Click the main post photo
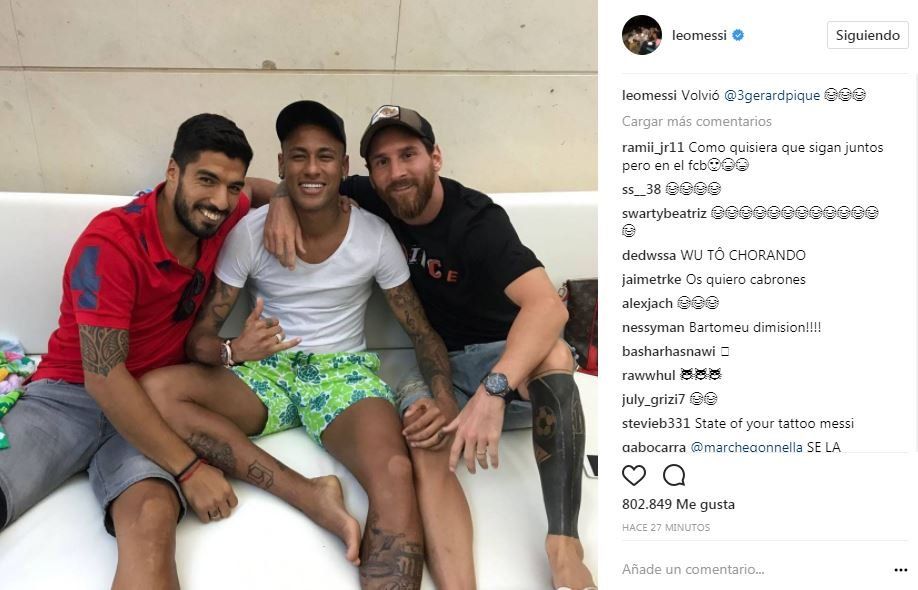This screenshot has height=590, width=918. click(x=299, y=295)
